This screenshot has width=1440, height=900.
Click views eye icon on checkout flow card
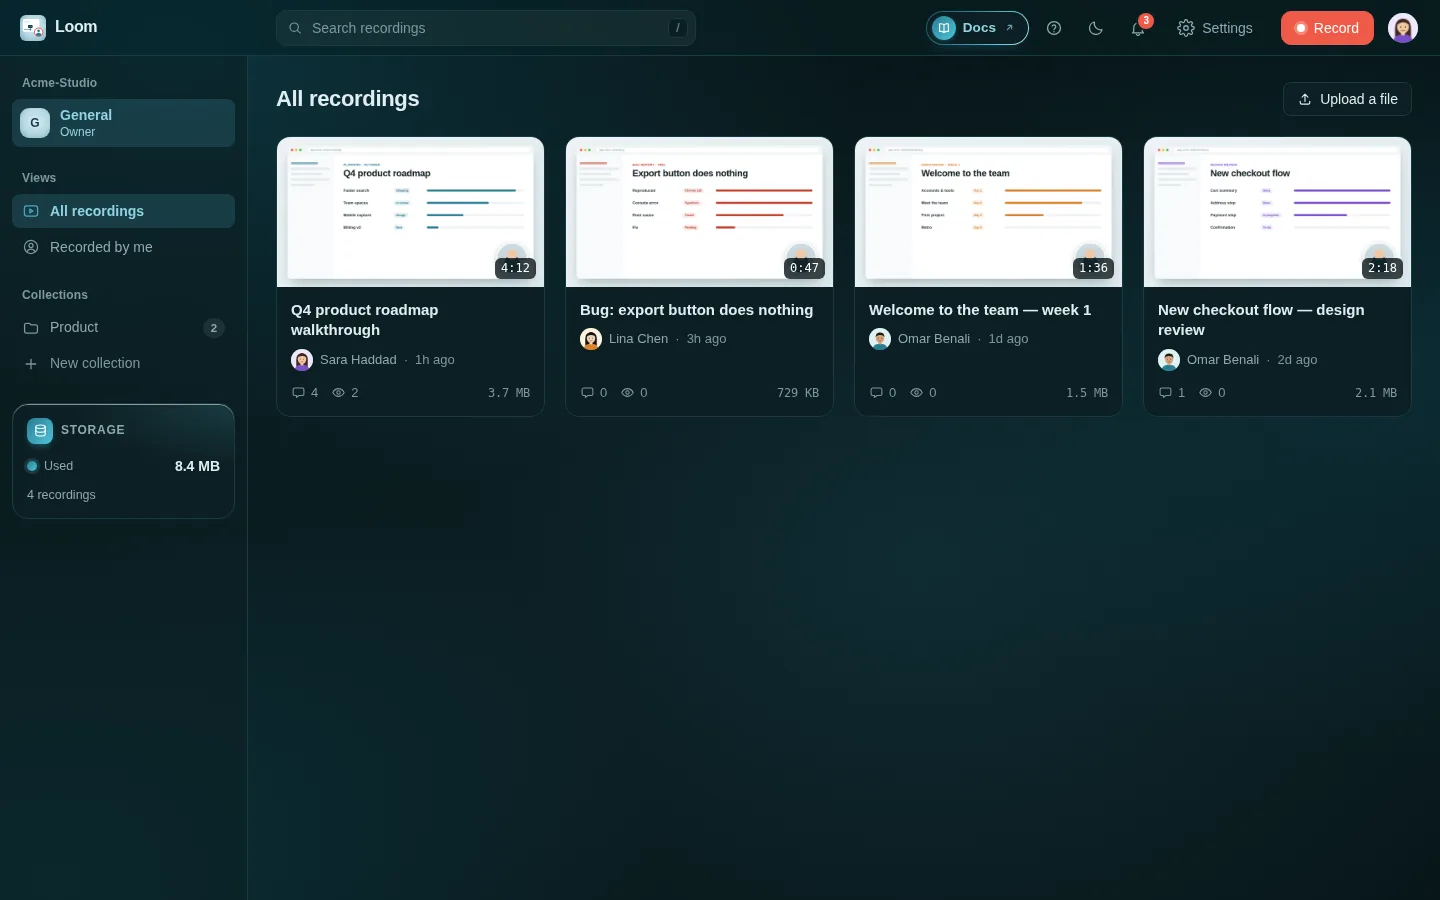(x=1206, y=393)
